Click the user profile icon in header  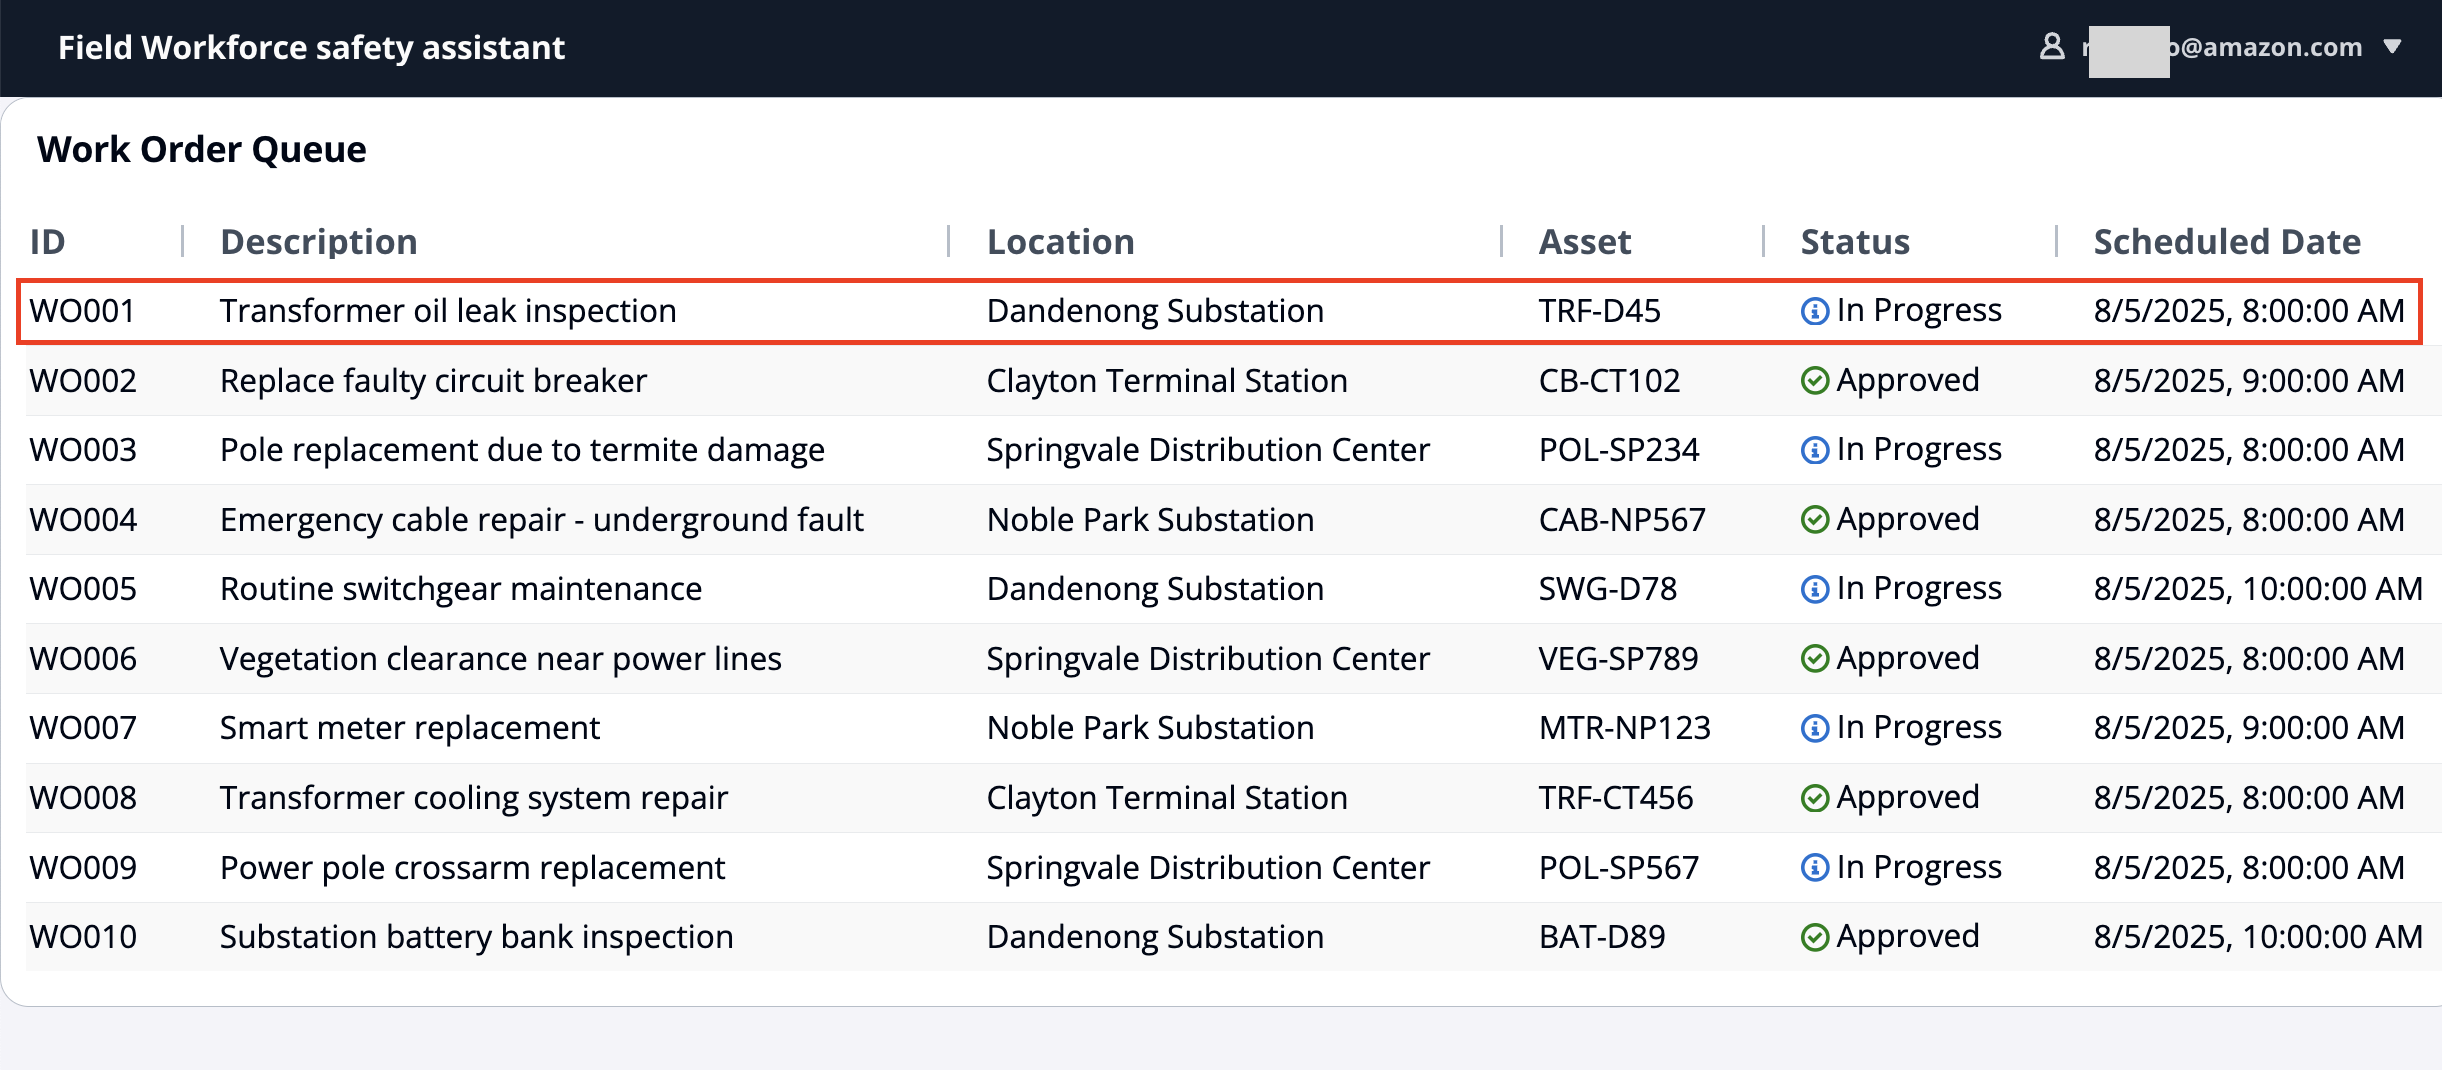[x=2051, y=47]
